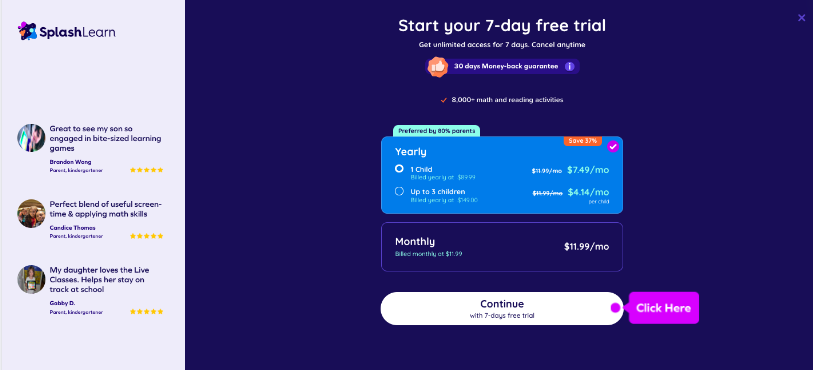Screen dimensions: 813x370
Task: Select the 1 Child radio option
Action: coord(399,169)
